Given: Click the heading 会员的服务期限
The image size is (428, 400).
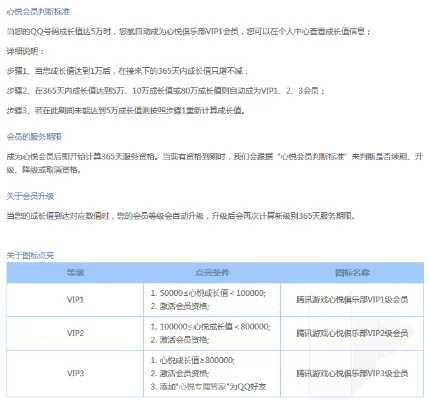Looking at the screenshot, I should point(34,137).
